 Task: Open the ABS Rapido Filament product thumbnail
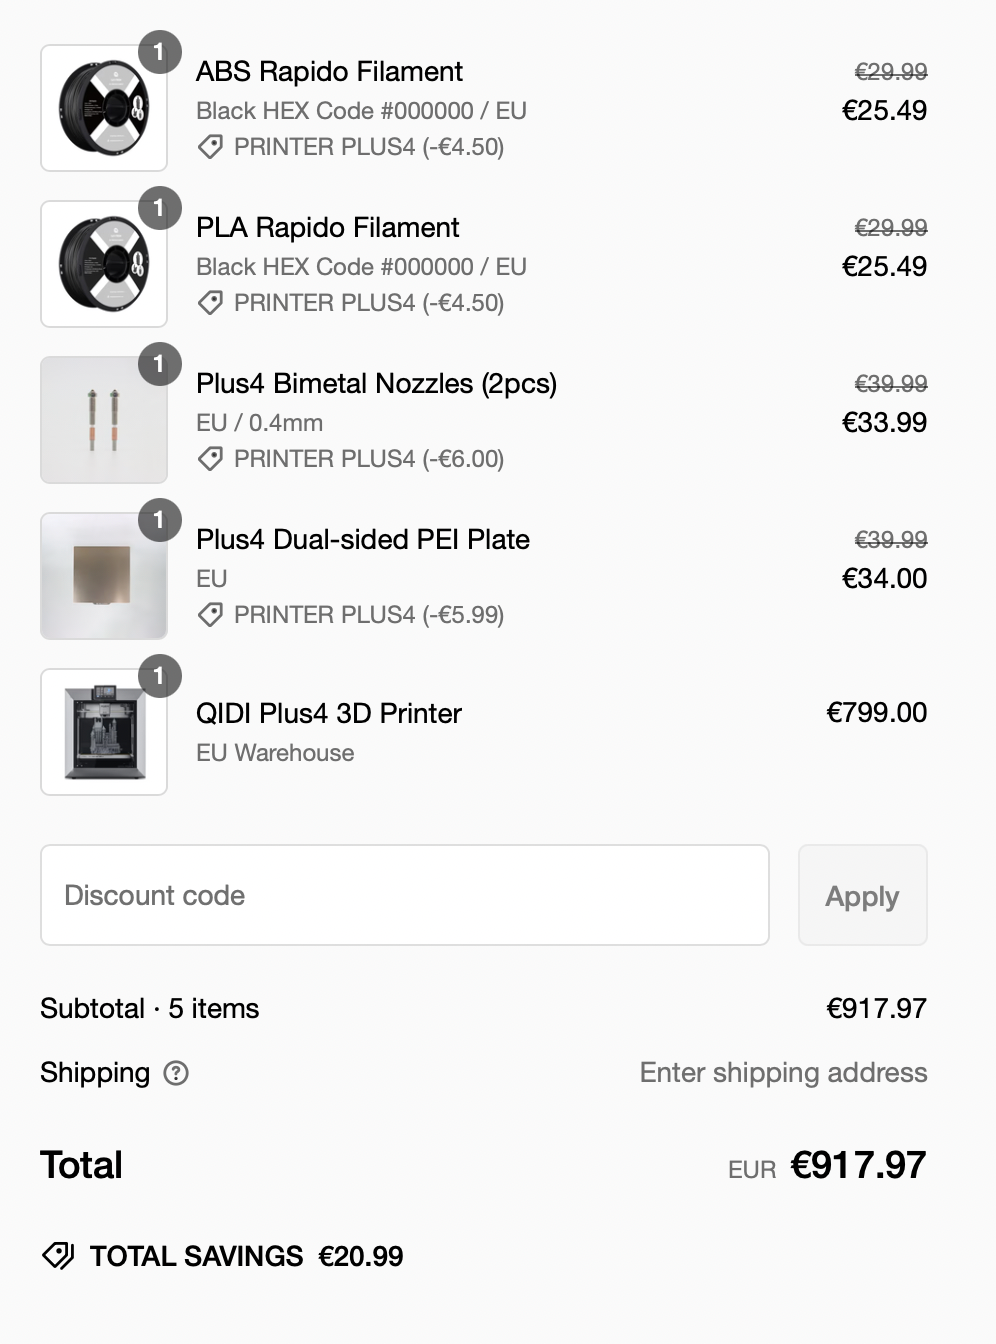103,108
